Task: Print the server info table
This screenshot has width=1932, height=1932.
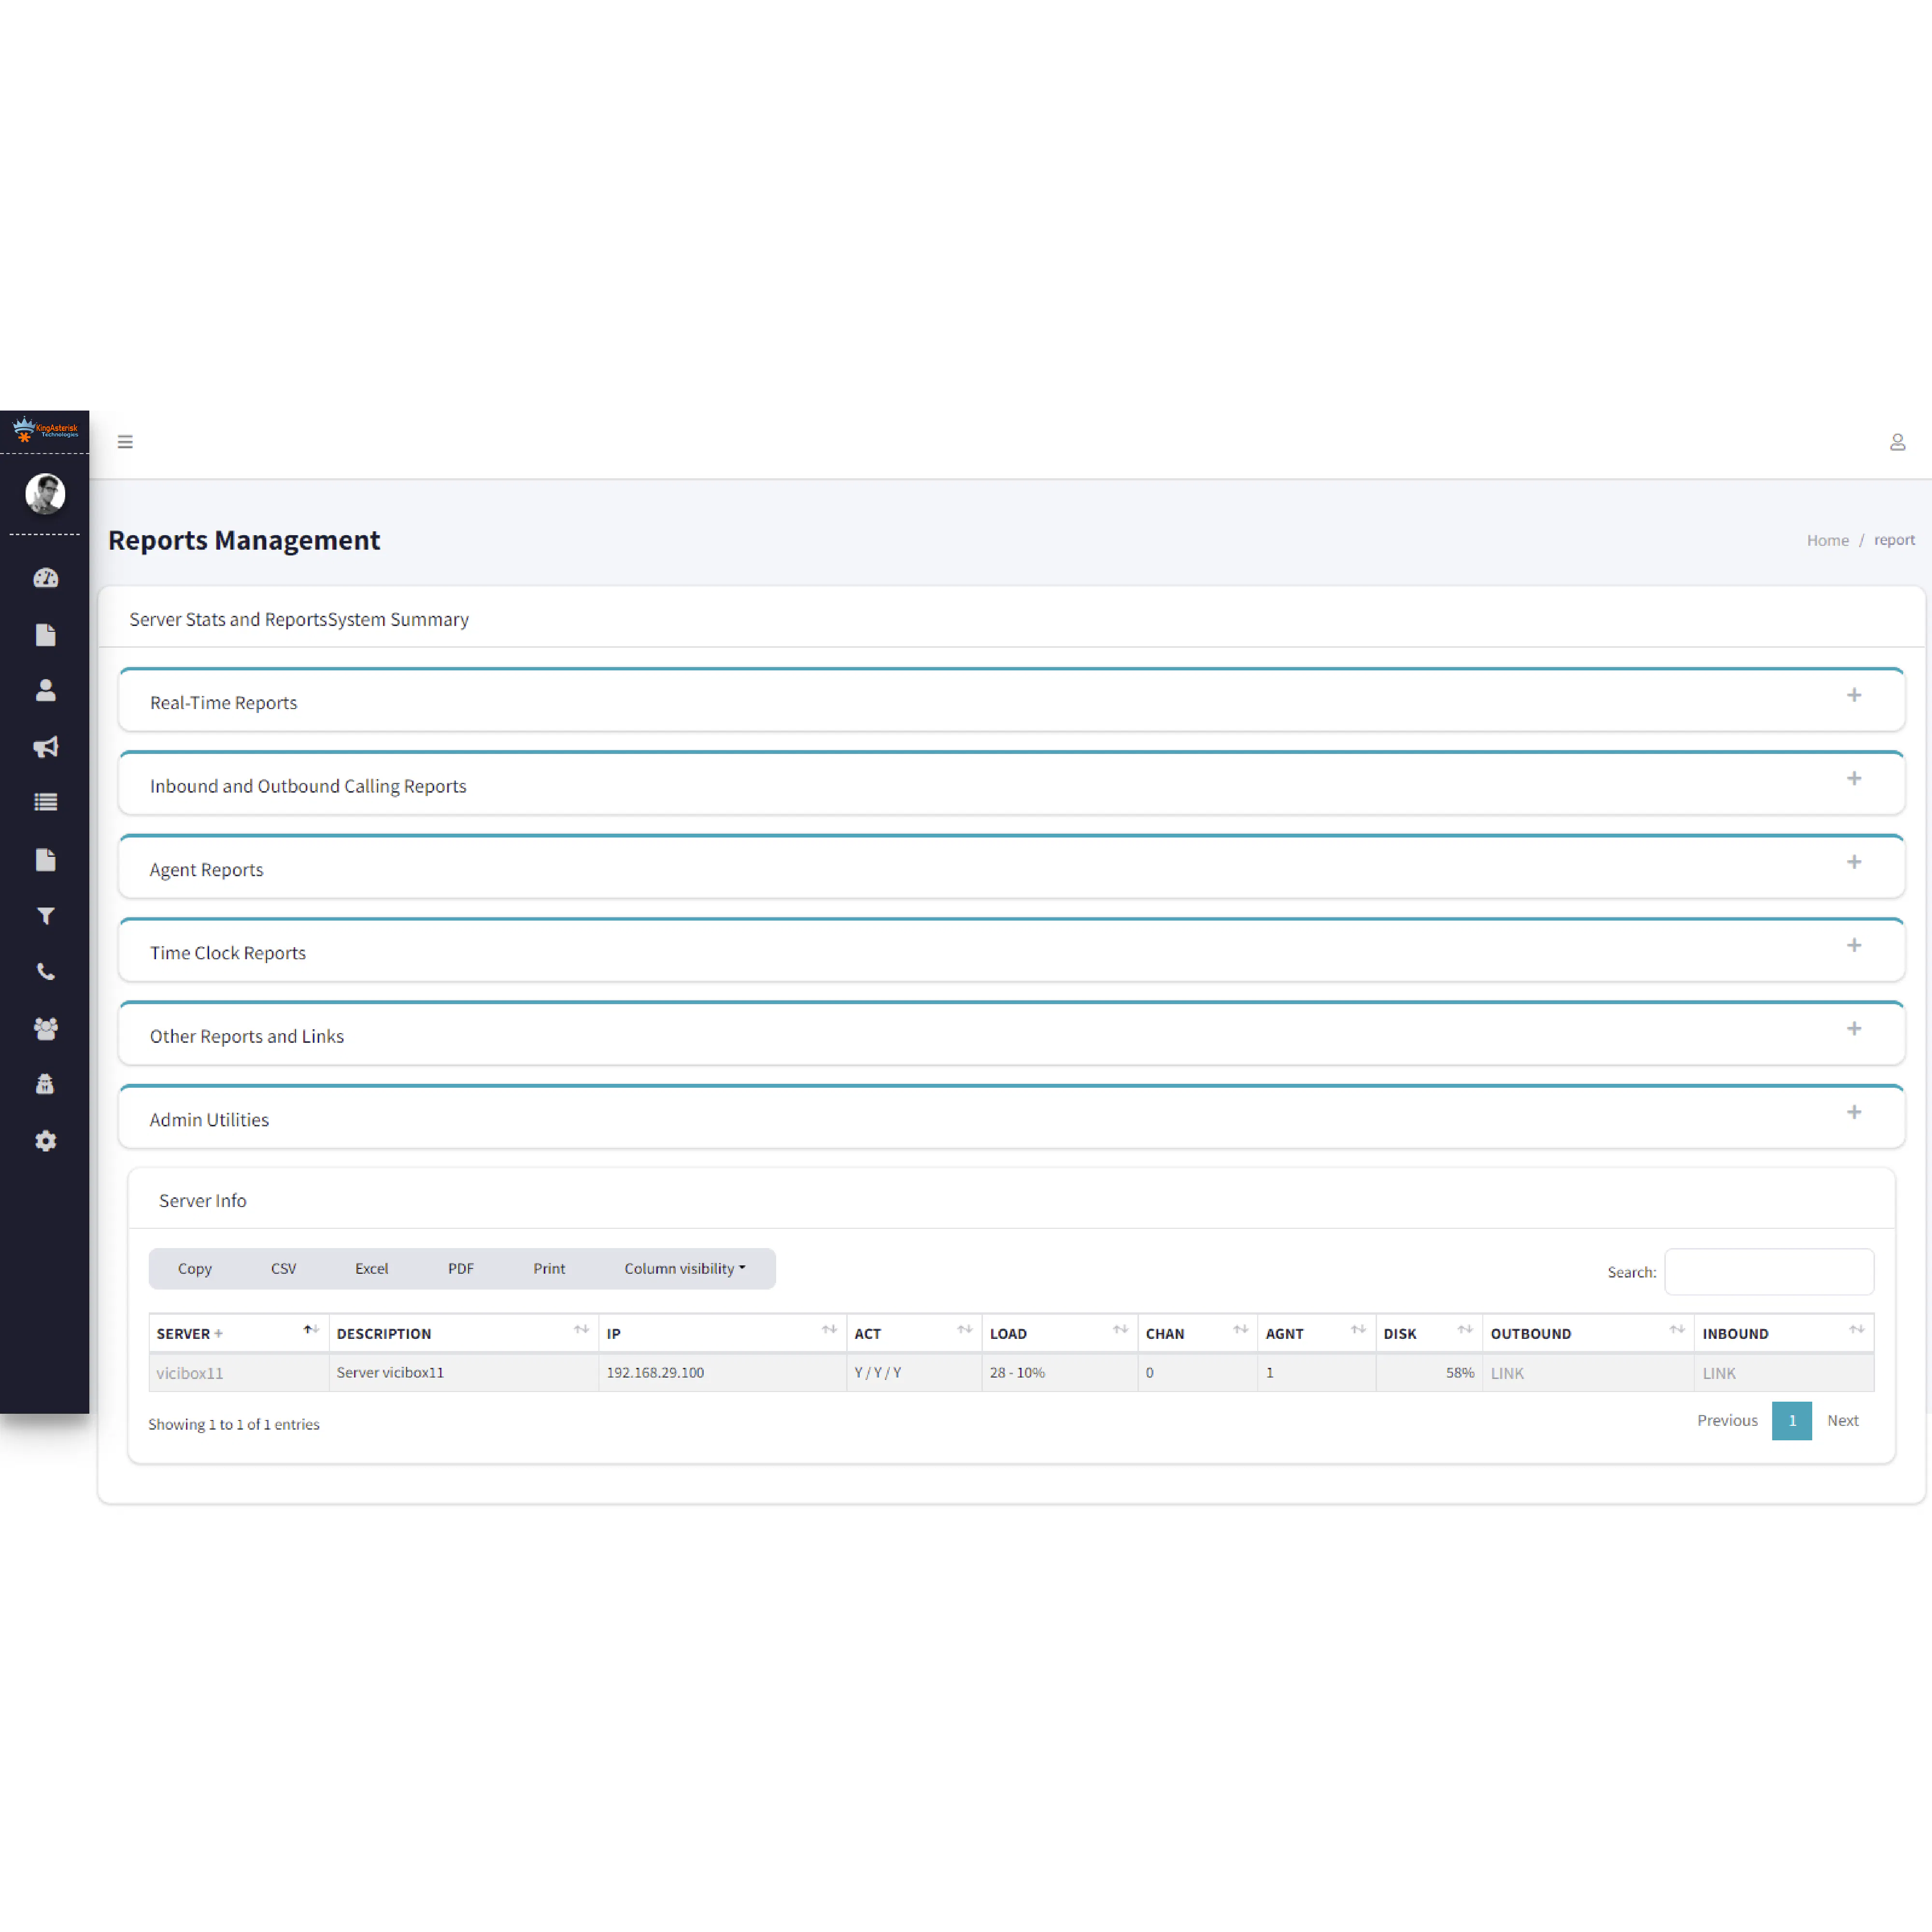Action: (549, 1268)
